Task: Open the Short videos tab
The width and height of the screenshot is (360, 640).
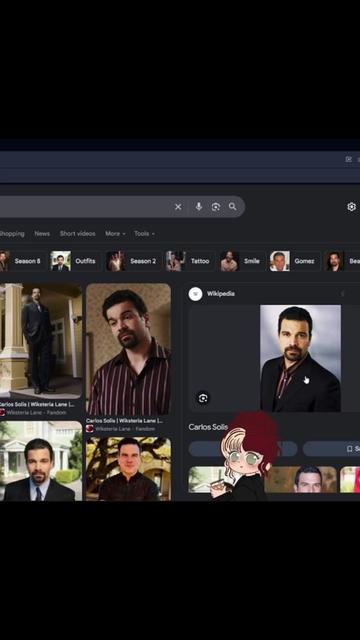Action: [x=78, y=233]
